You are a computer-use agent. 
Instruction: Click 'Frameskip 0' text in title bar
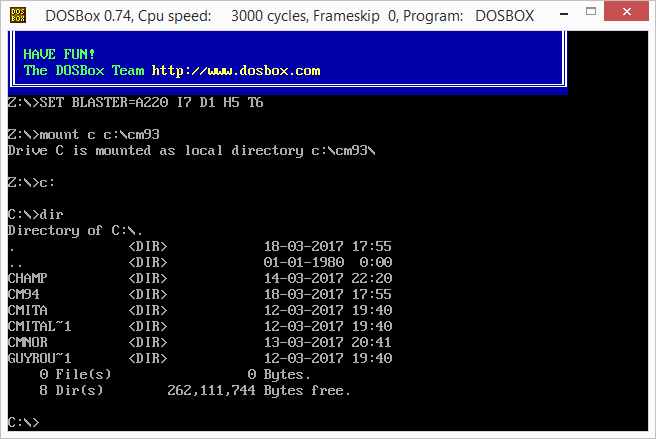point(356,16)
